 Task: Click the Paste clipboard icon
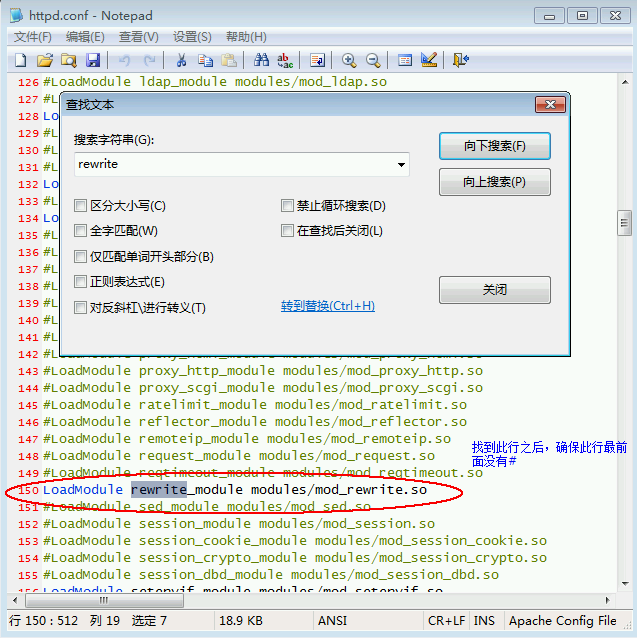click(x=229, y=60)
